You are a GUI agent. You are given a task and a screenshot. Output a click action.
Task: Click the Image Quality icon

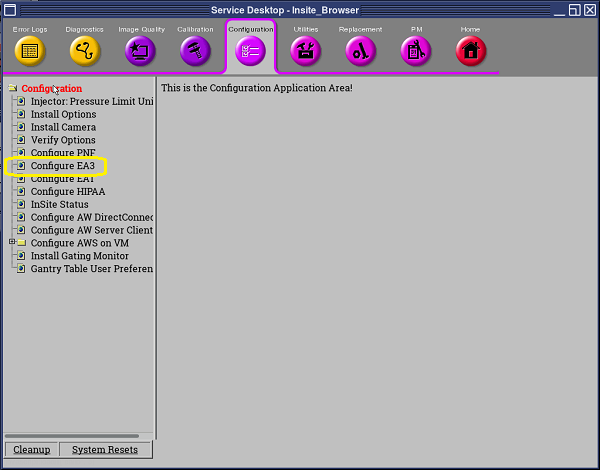click(x=140, y=51)
